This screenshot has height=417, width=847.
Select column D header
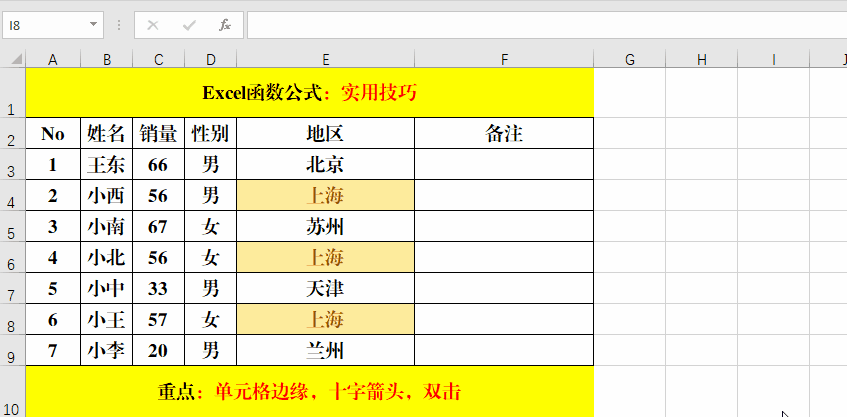tap(211, 59)
